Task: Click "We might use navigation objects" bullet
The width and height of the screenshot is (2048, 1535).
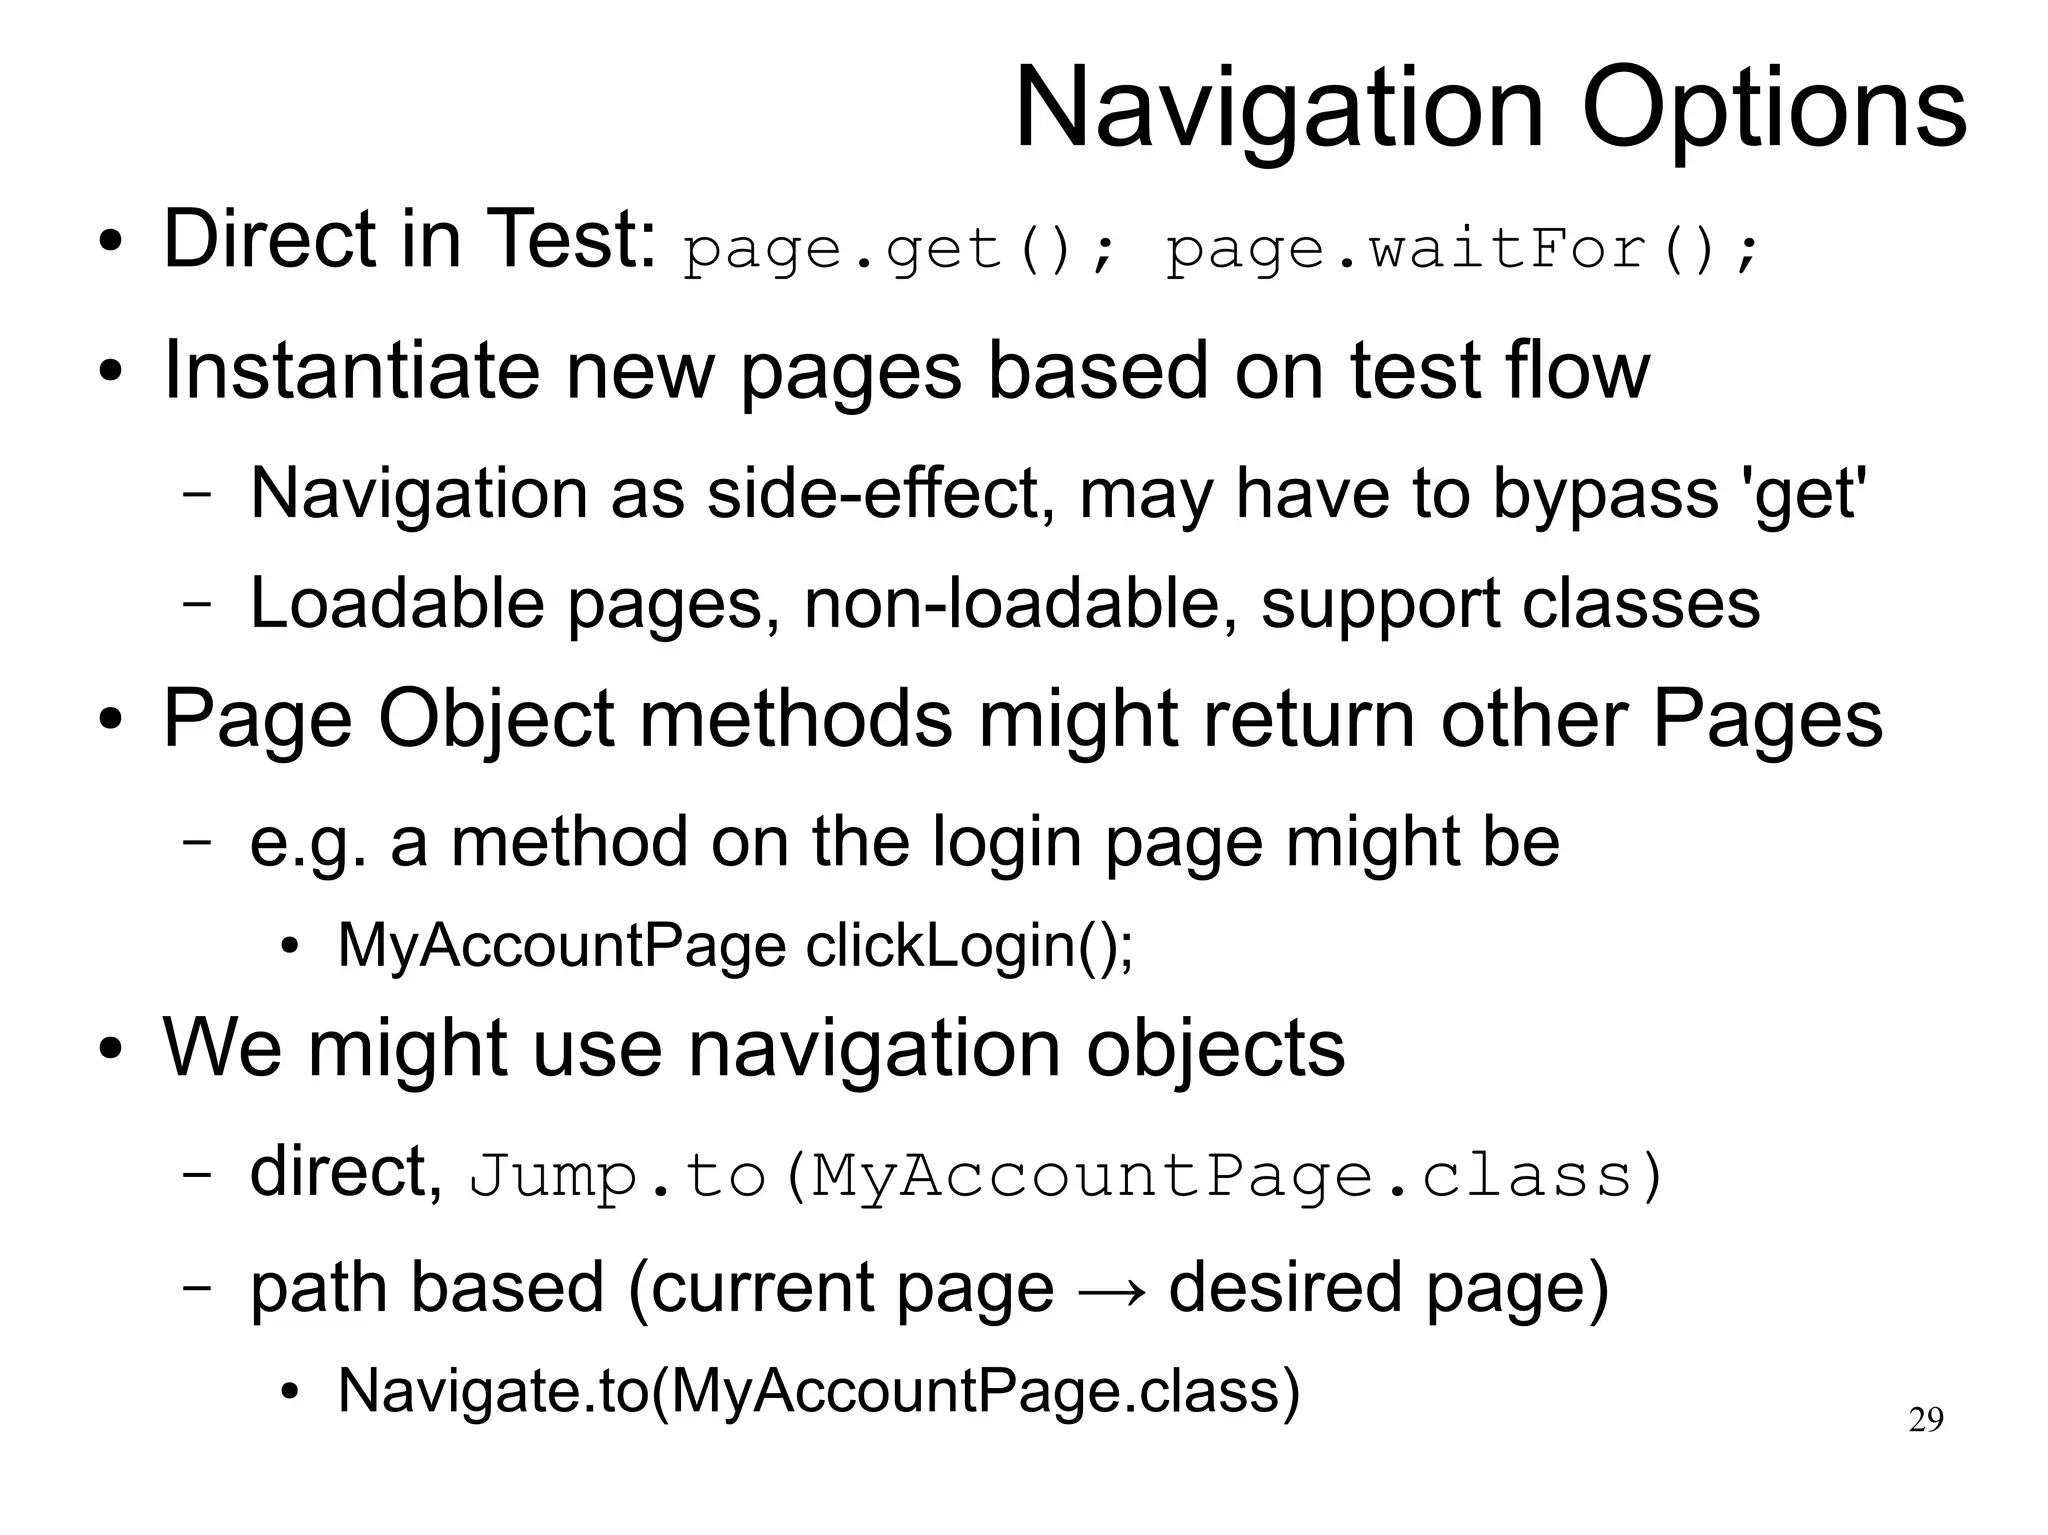Action: pos(753,1049)
